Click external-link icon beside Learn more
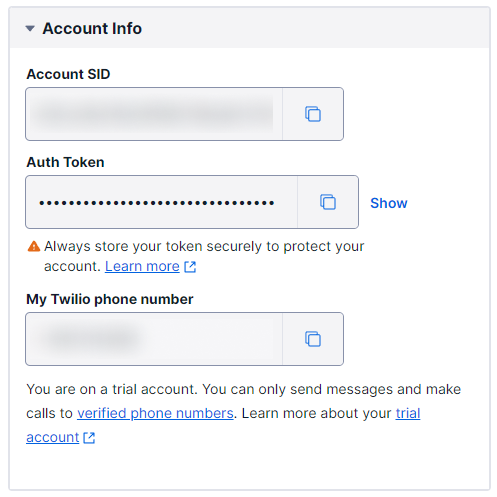 (190, 267)
